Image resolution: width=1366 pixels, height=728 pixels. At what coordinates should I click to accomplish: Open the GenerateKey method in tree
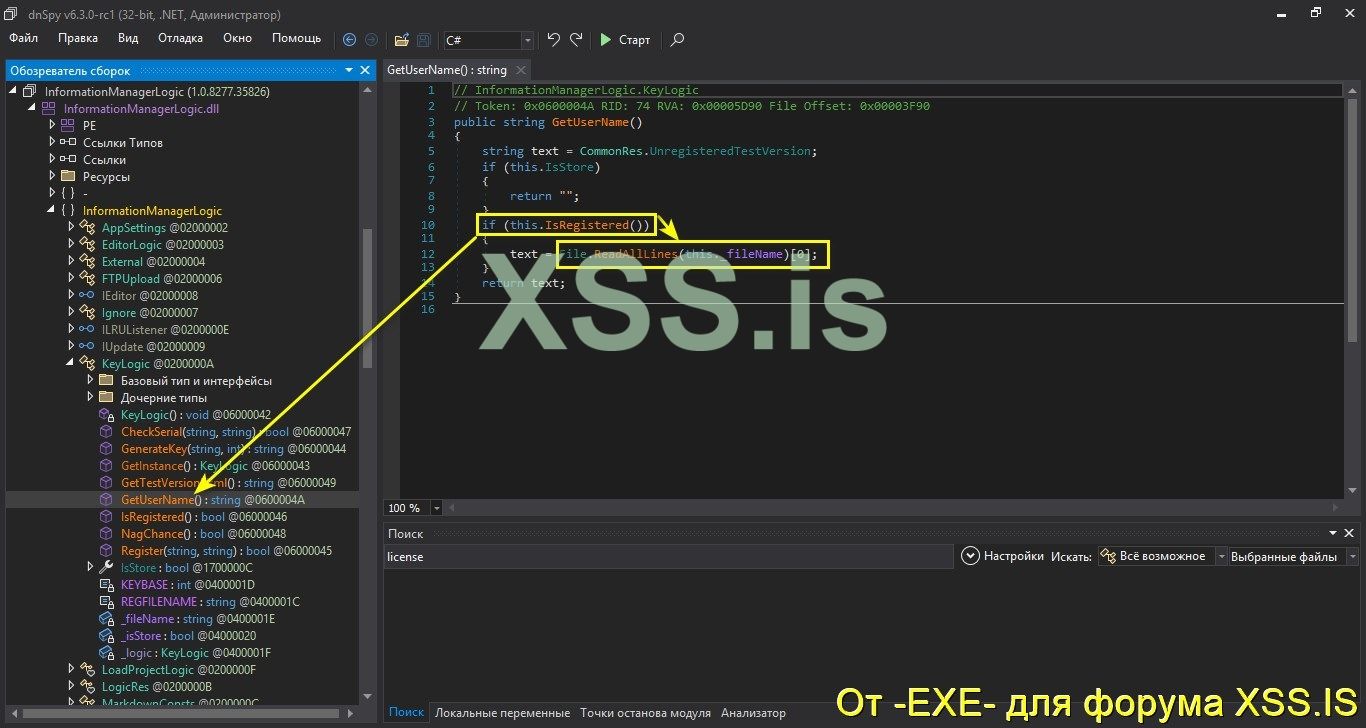pos(233,448)
